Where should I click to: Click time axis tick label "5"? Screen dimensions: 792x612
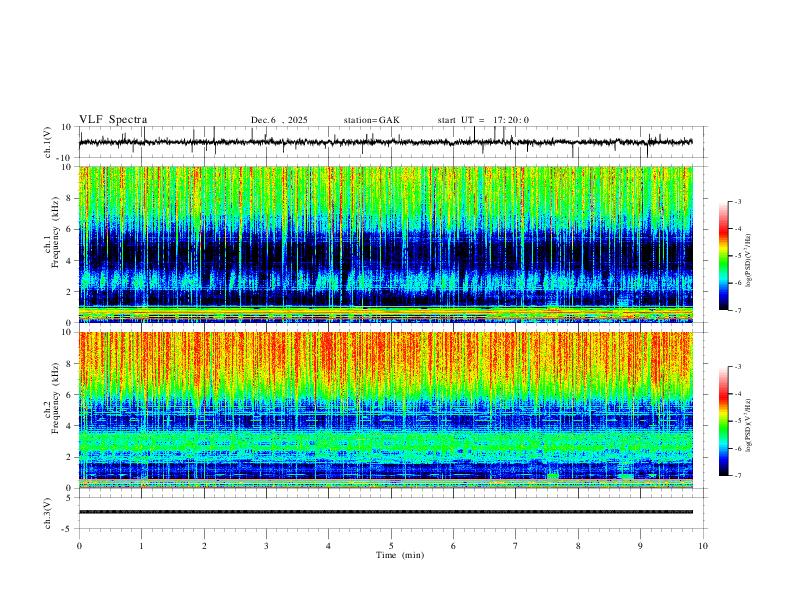(x=391, y=545)
